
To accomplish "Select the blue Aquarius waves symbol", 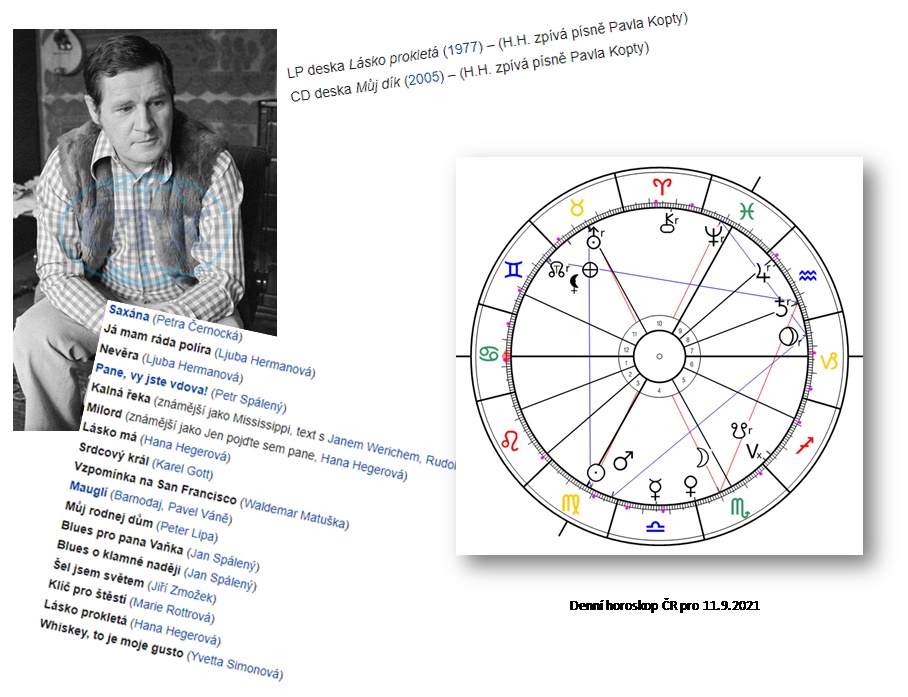I will tap(808, 273).
